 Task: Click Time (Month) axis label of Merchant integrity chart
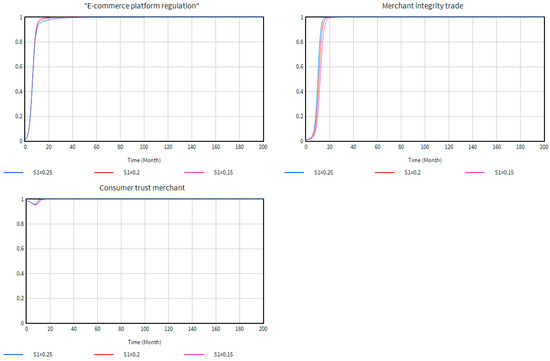[425, 160]
